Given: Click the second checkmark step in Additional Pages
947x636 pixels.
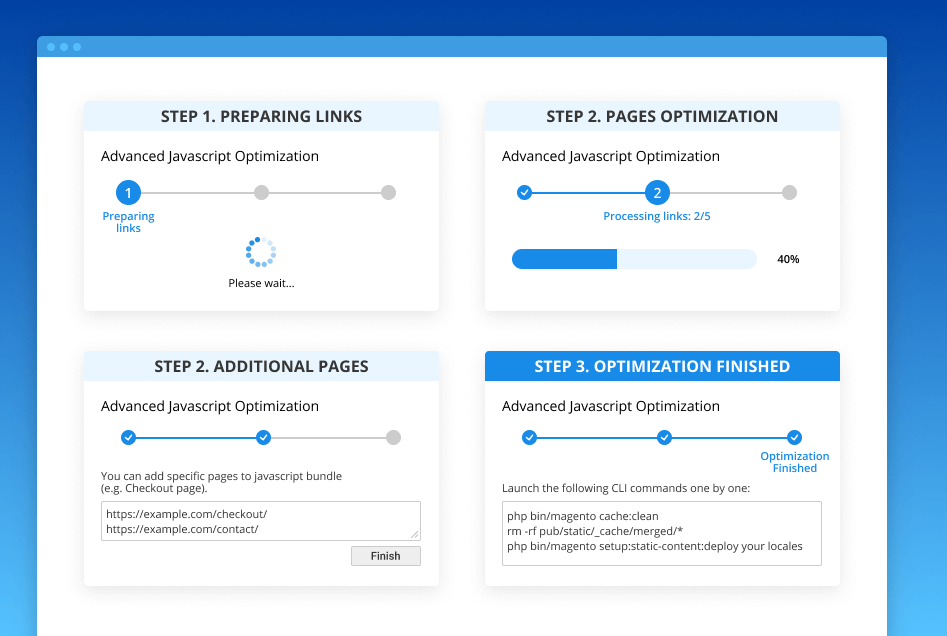Looking at the screenshot, I should (x=263, y=437).
